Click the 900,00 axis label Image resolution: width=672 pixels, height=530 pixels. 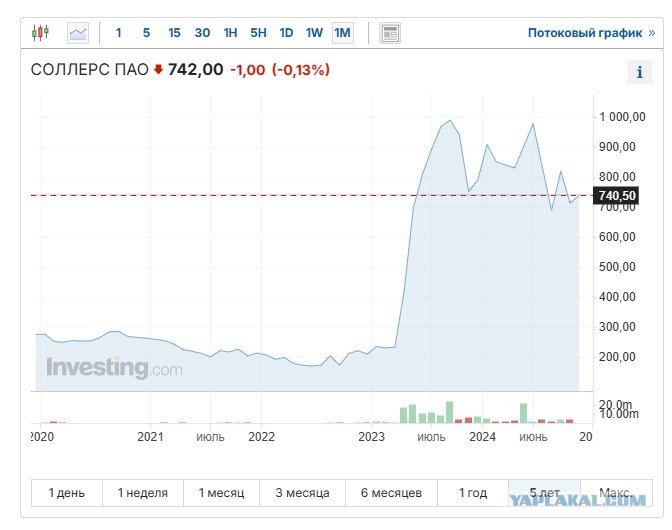point(617,147)
